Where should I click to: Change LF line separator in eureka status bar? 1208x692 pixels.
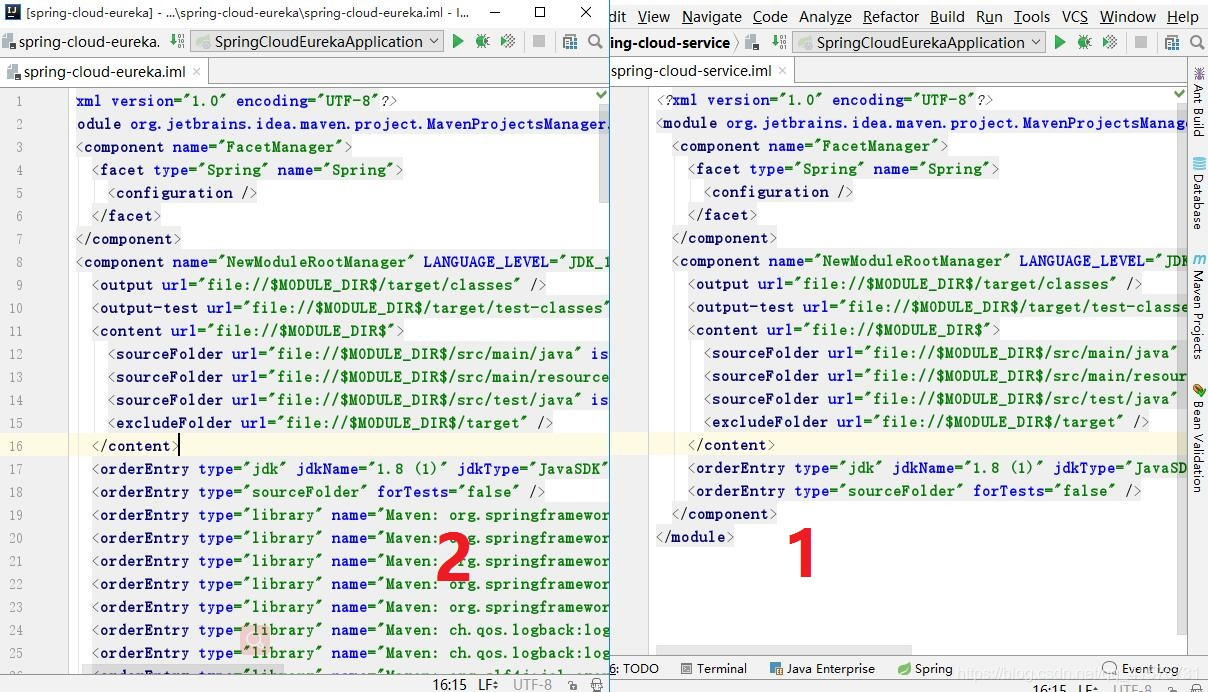tap(489, 685)
